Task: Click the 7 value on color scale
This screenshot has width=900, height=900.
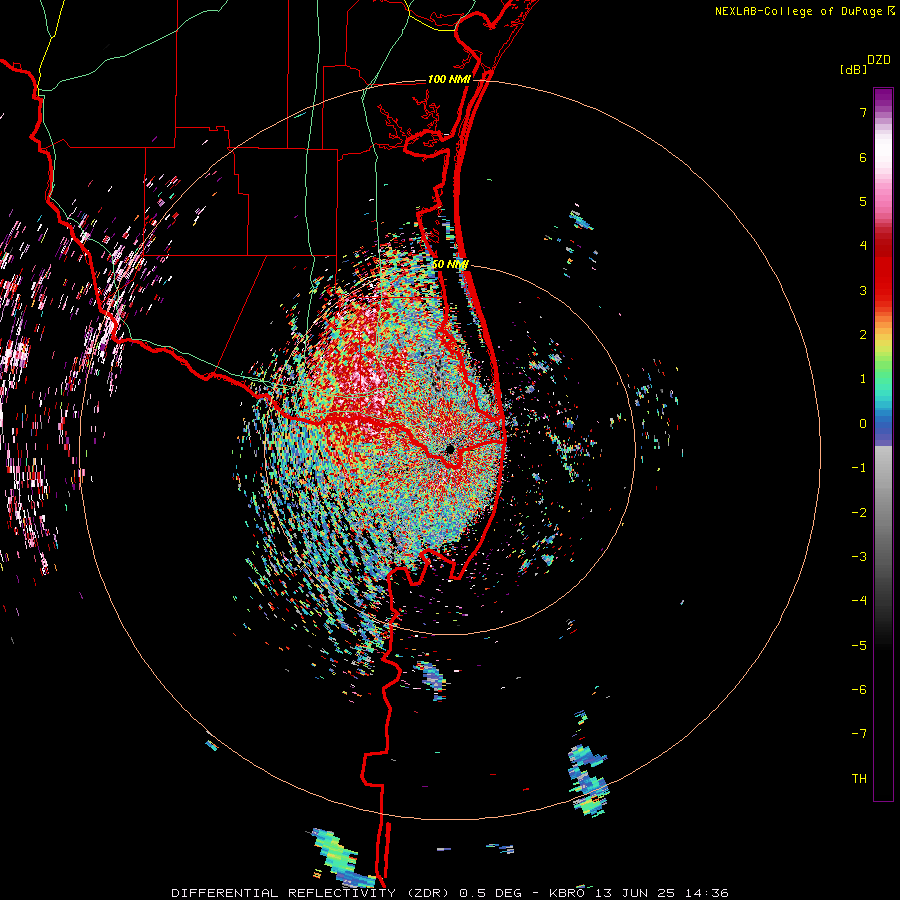Action: pyautogui.click(x=863, y=112)
